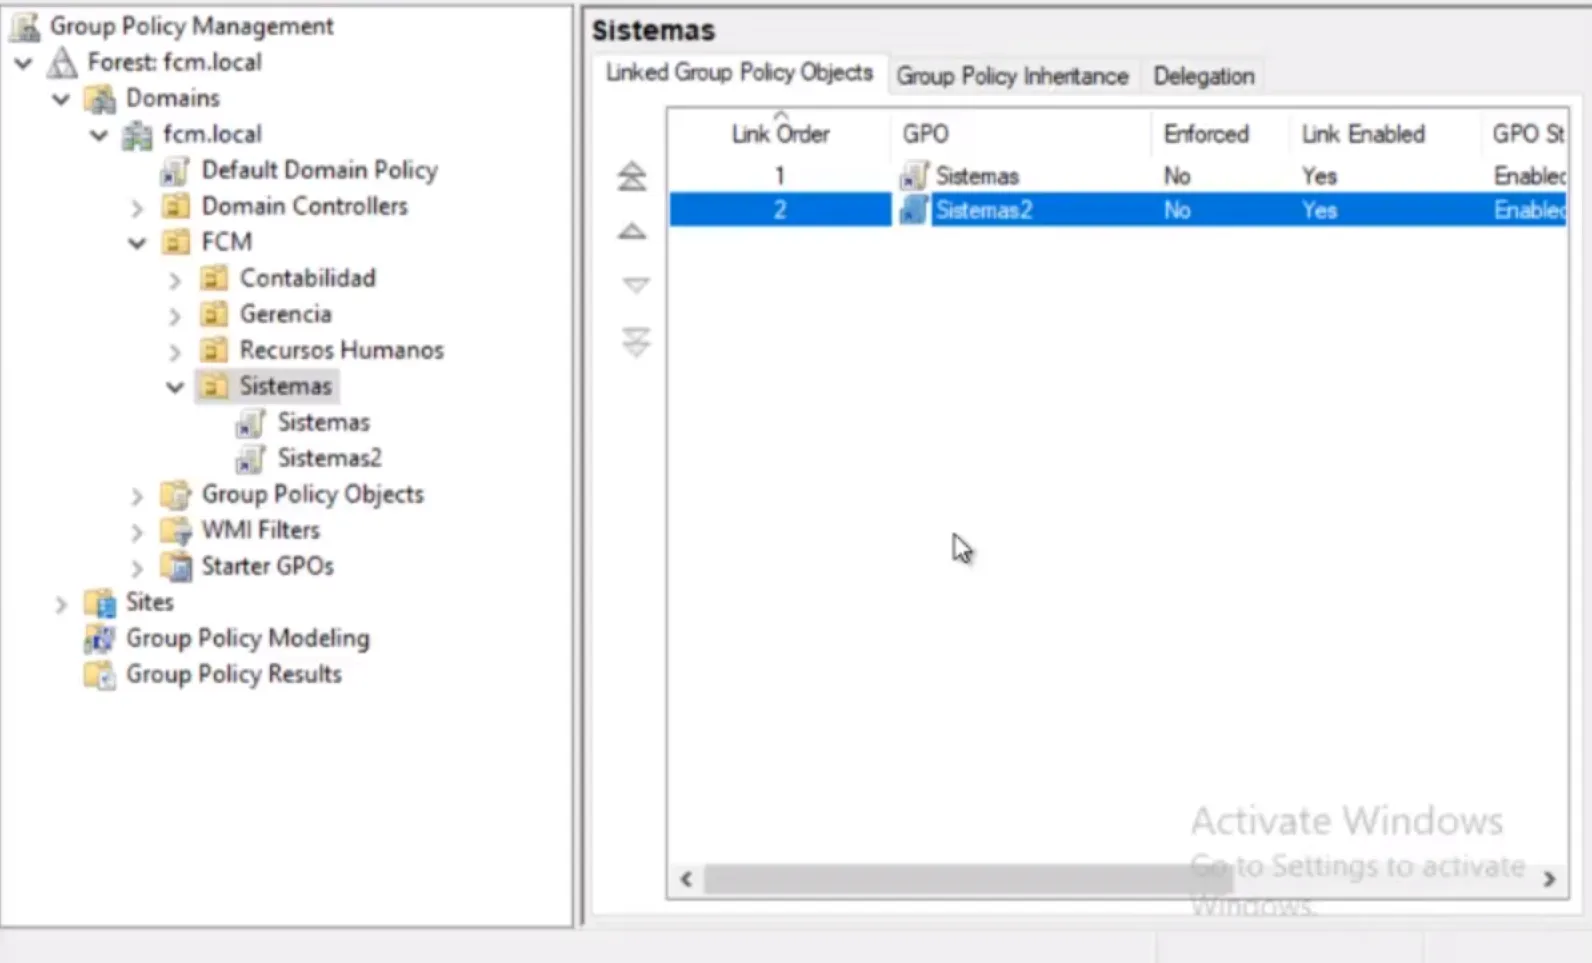Open the Delegation tab
1592x963 pixels.
[1203, 76]
